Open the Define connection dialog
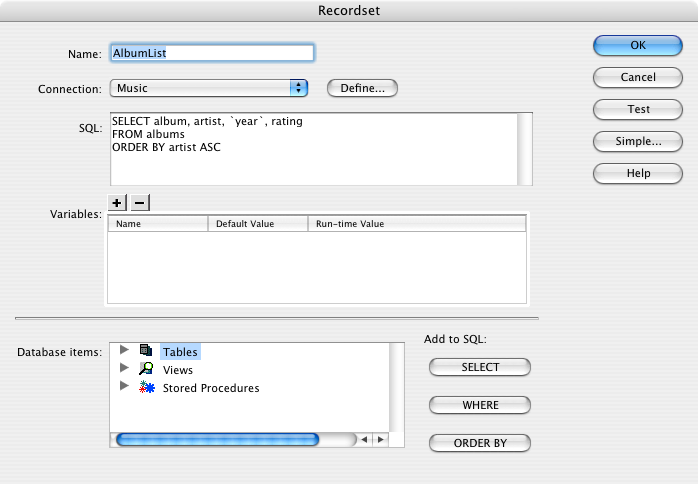The height and width of the screenshot is (484, 698). (x=362, y=88)
